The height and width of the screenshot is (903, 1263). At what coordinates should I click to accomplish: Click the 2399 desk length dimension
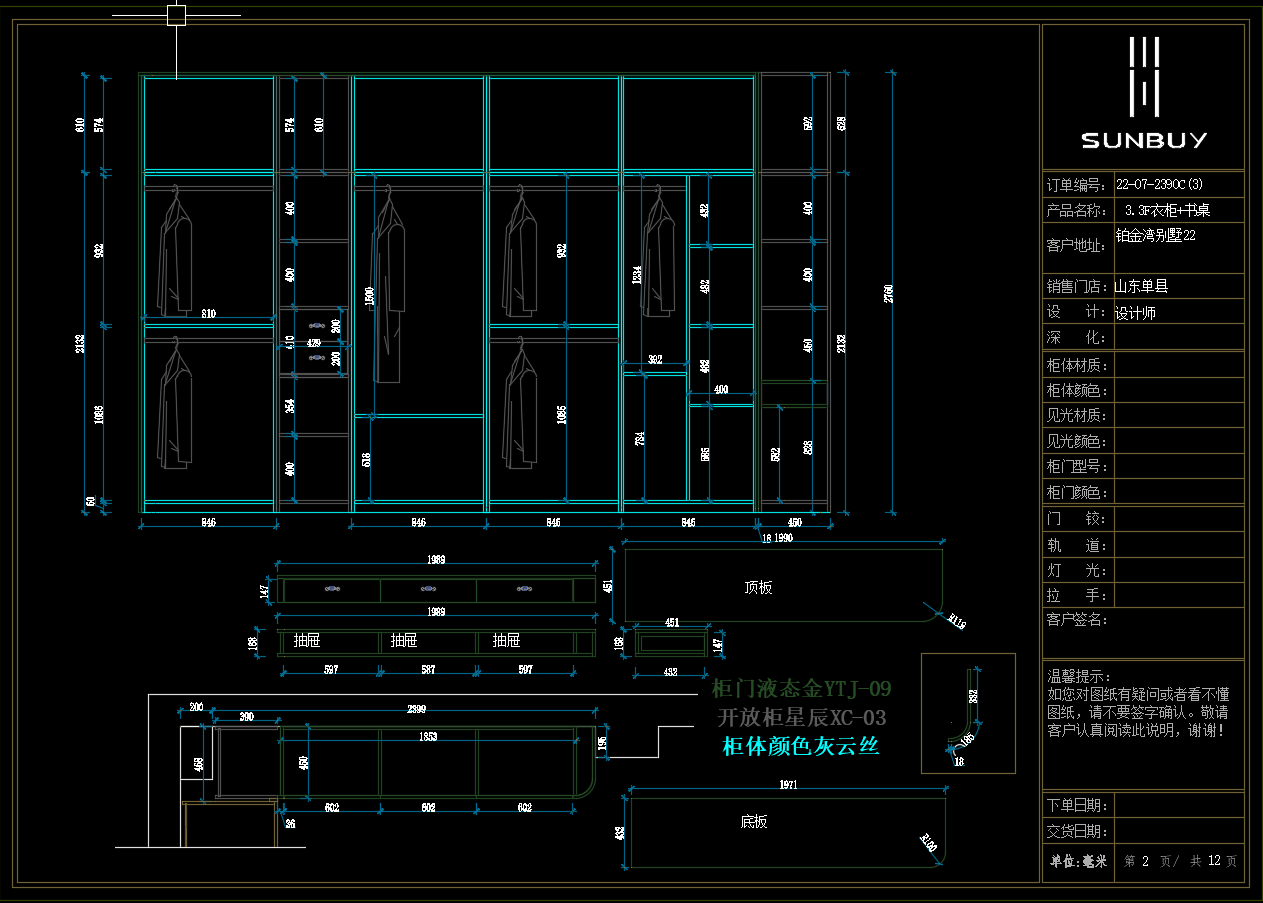(x=416, y=709)
